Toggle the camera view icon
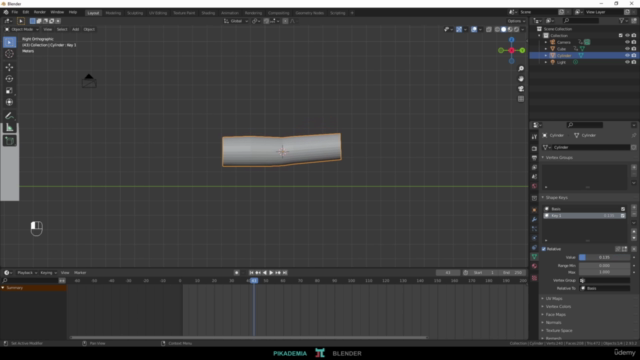The width and height of the screenshot is (640, 360). (521, 89)
